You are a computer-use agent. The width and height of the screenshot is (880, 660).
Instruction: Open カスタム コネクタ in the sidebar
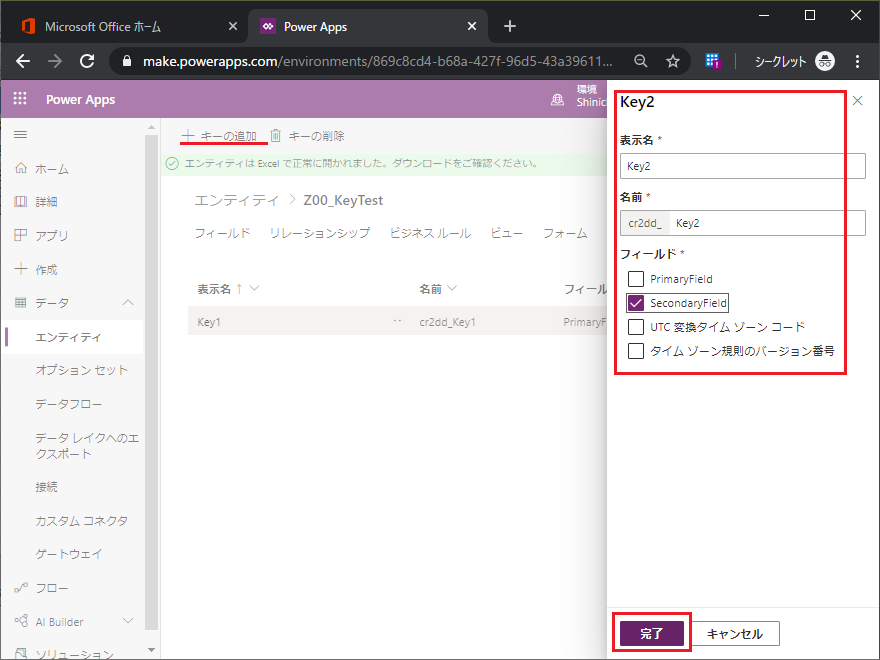pyautogui.click(x=82, y=520)
